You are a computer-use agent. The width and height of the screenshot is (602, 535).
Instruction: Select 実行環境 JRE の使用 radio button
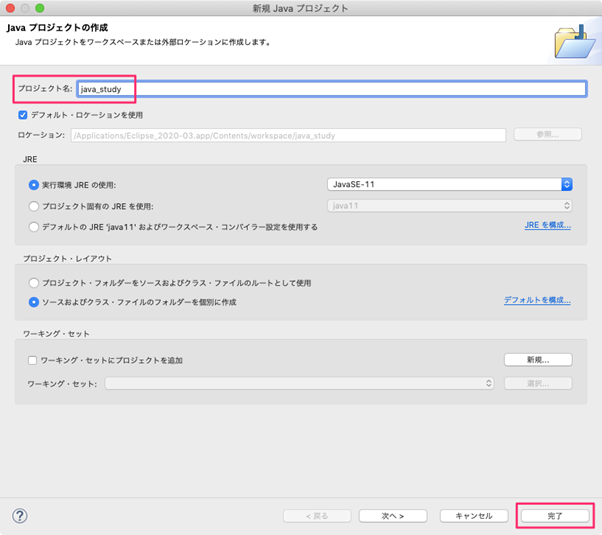tap(34, 185)
